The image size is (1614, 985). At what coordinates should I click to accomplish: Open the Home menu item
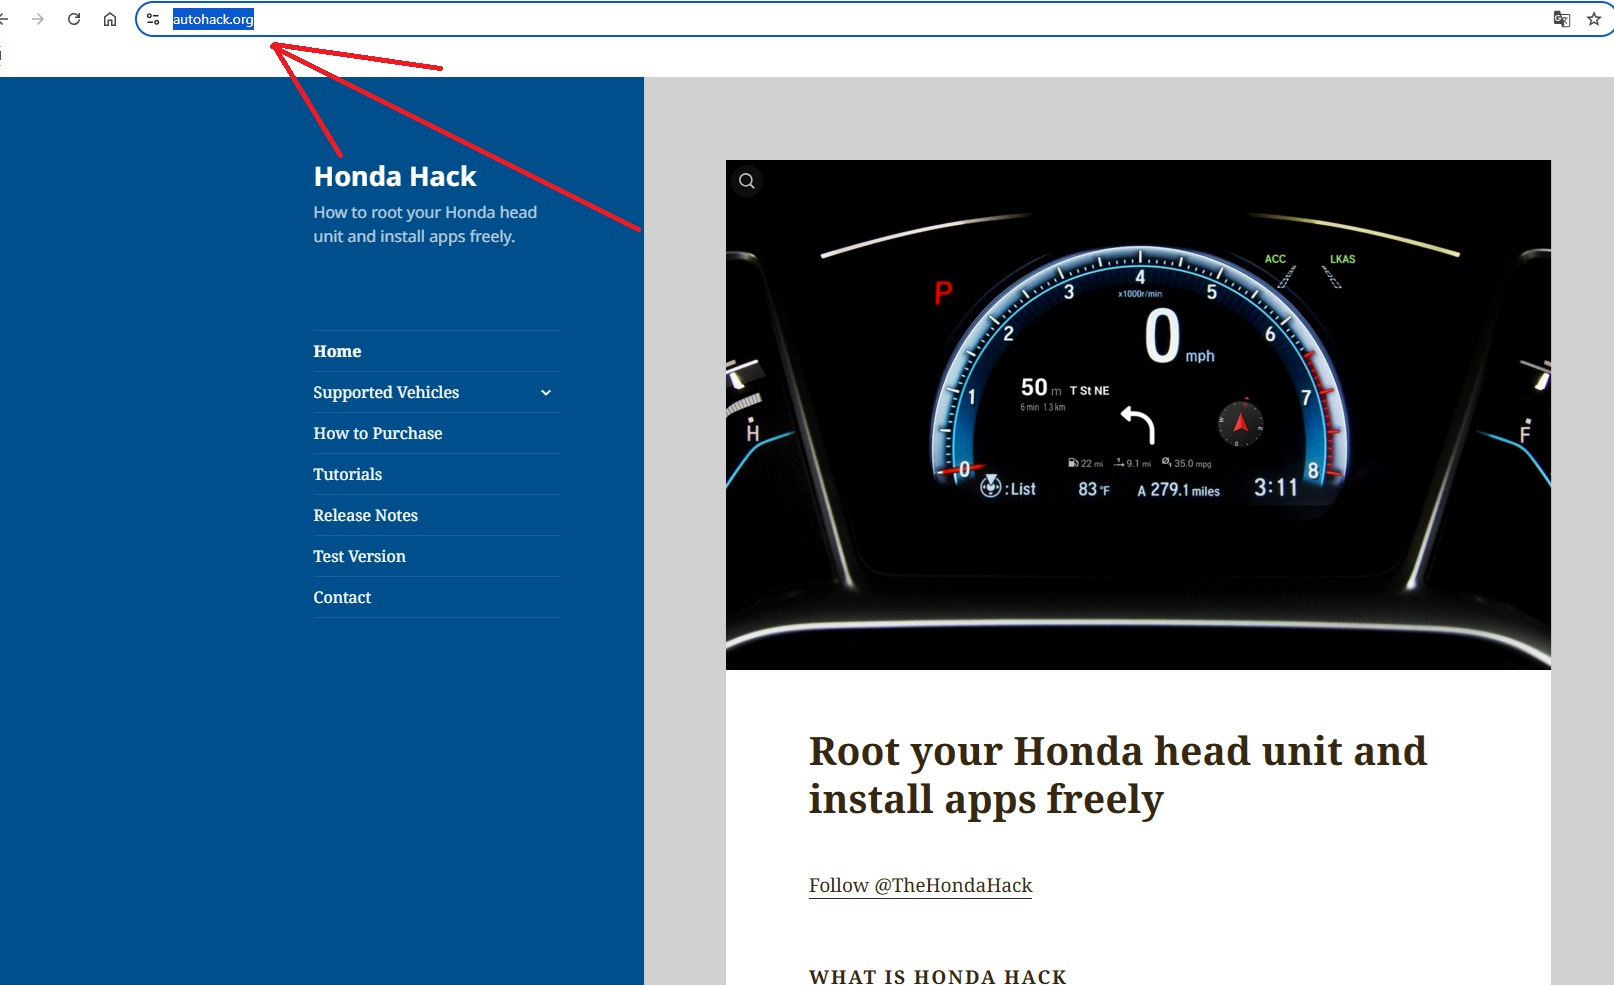337,351
